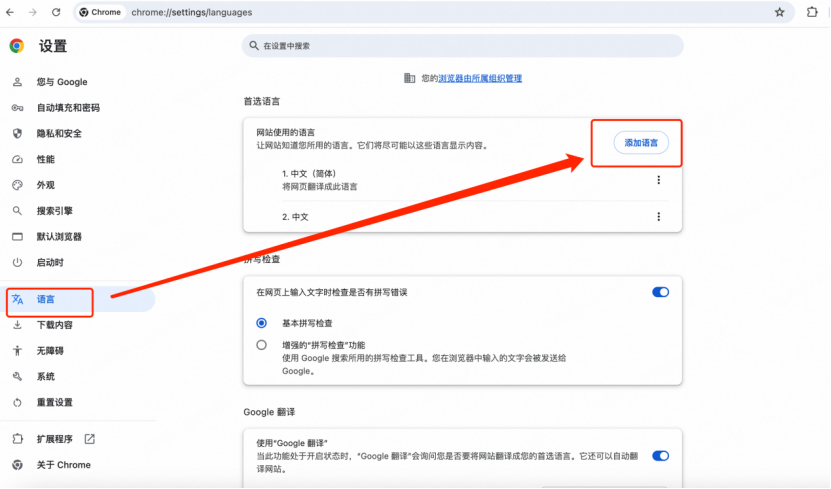The height and width of the screenshot is (489, 831).
Task: Click the organization building icon
Action: (409, 78)
